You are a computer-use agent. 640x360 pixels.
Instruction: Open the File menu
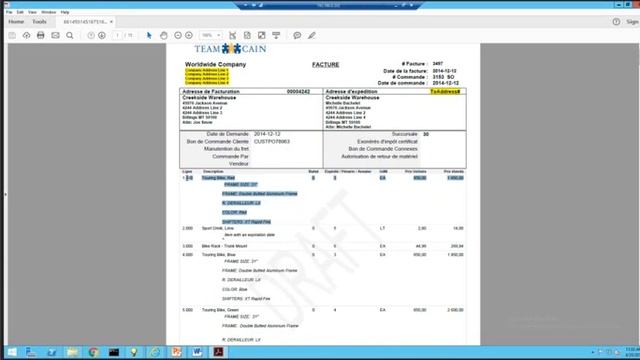point(9,12)
